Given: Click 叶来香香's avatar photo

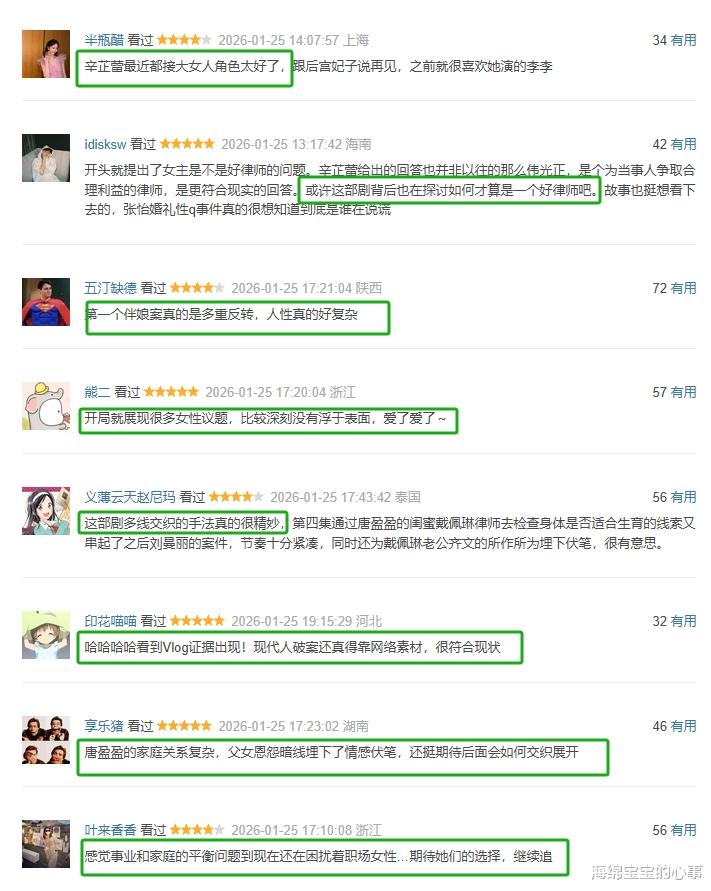Looking at the screenshot, I should 46,844.
